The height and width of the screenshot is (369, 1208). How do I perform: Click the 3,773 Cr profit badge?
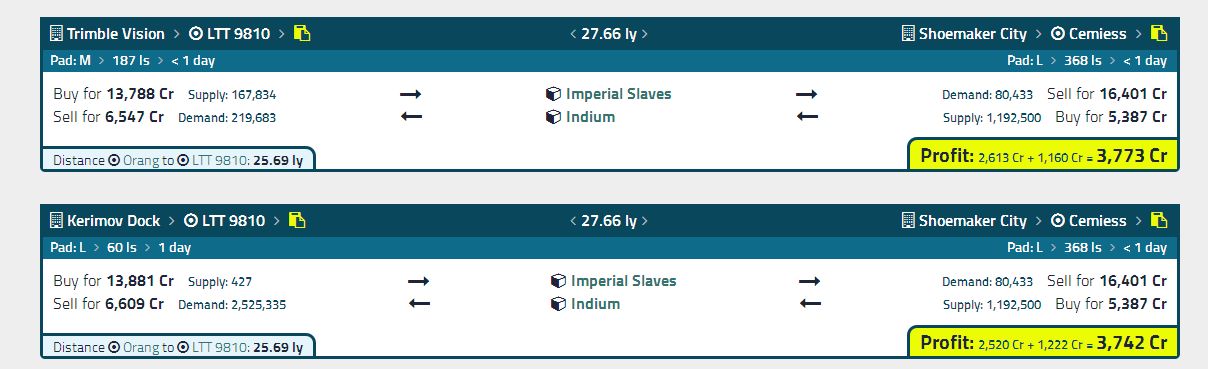point(1043,156)
